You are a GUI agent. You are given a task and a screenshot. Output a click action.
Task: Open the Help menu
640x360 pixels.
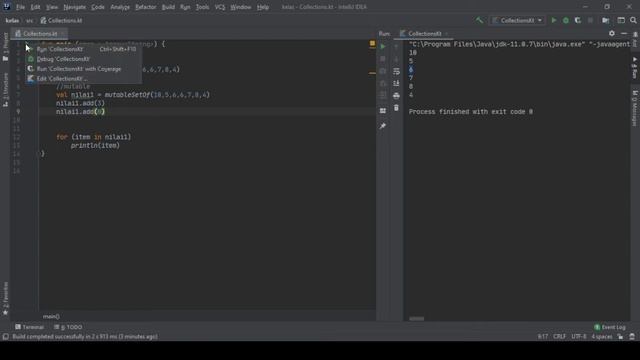click(x=263, y=7)
